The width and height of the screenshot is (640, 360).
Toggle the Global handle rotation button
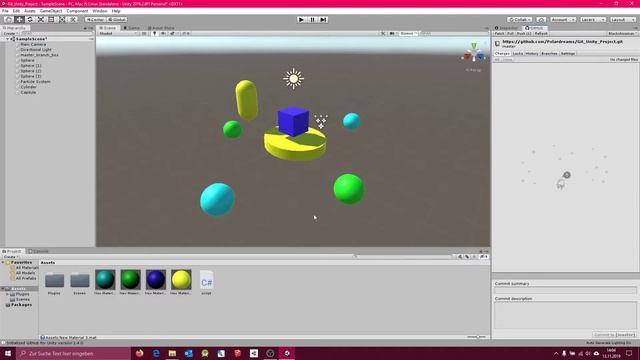(x=117, y=20)
